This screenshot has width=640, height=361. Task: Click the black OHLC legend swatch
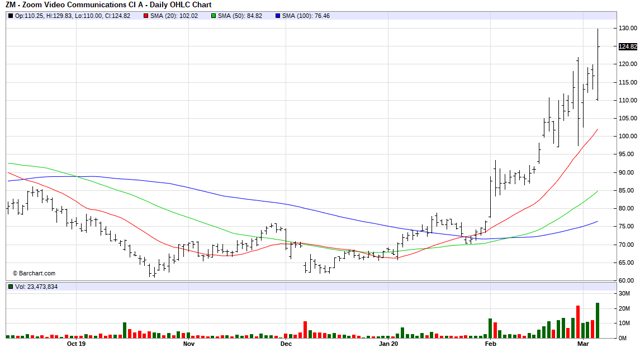[11, 16]
